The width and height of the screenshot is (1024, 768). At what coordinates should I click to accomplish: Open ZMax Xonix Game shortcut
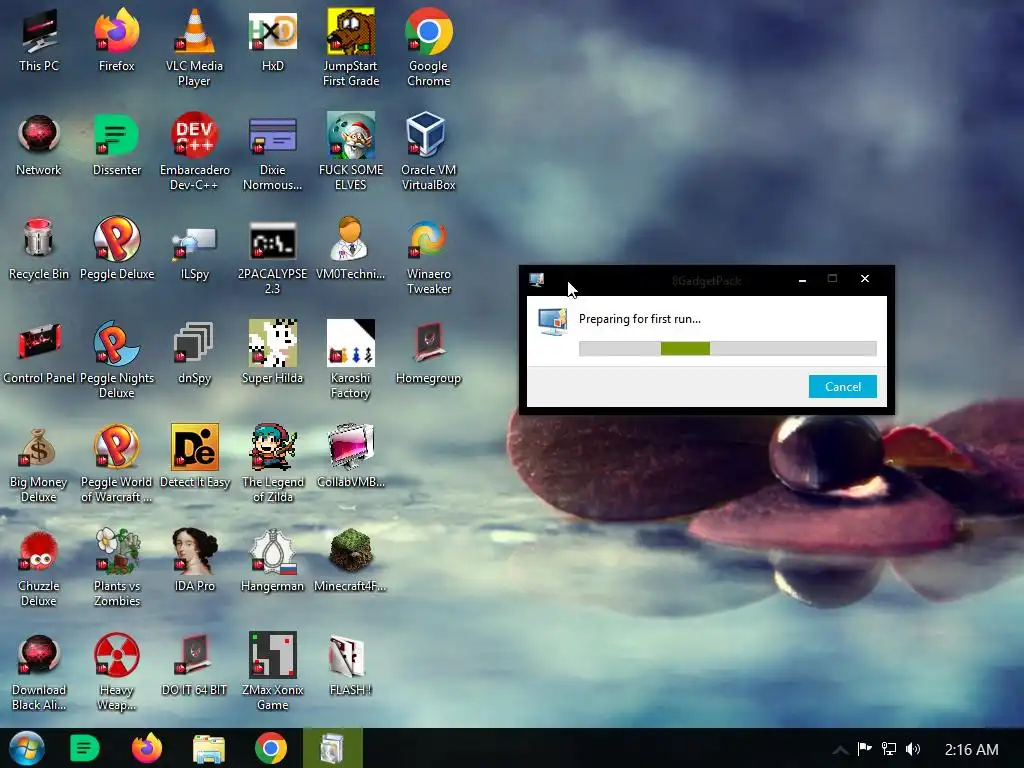(x=272, y=670)
